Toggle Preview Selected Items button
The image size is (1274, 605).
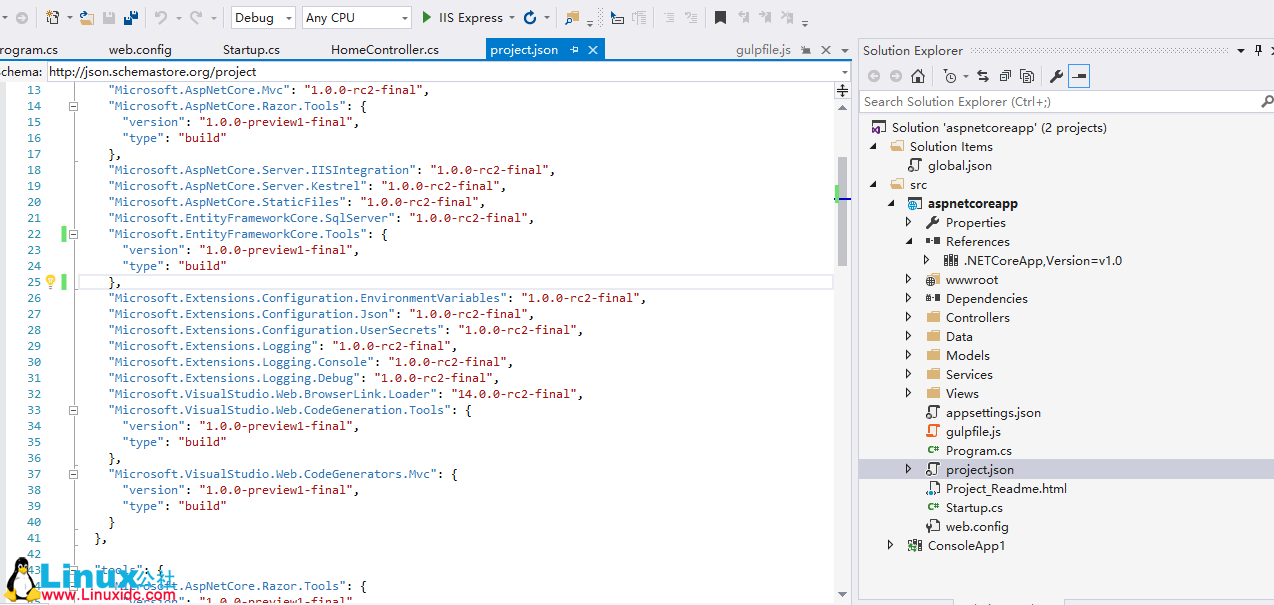coord(1078,76)
